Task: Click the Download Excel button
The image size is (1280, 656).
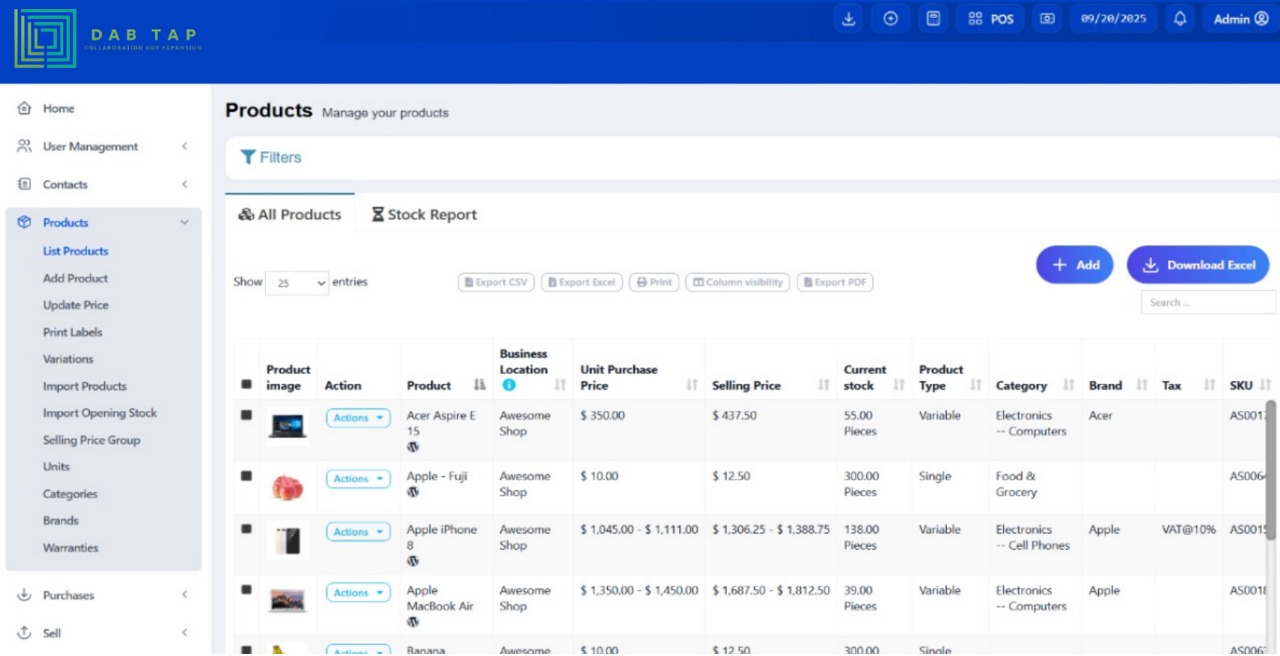Action: (x=1197, y=265)
